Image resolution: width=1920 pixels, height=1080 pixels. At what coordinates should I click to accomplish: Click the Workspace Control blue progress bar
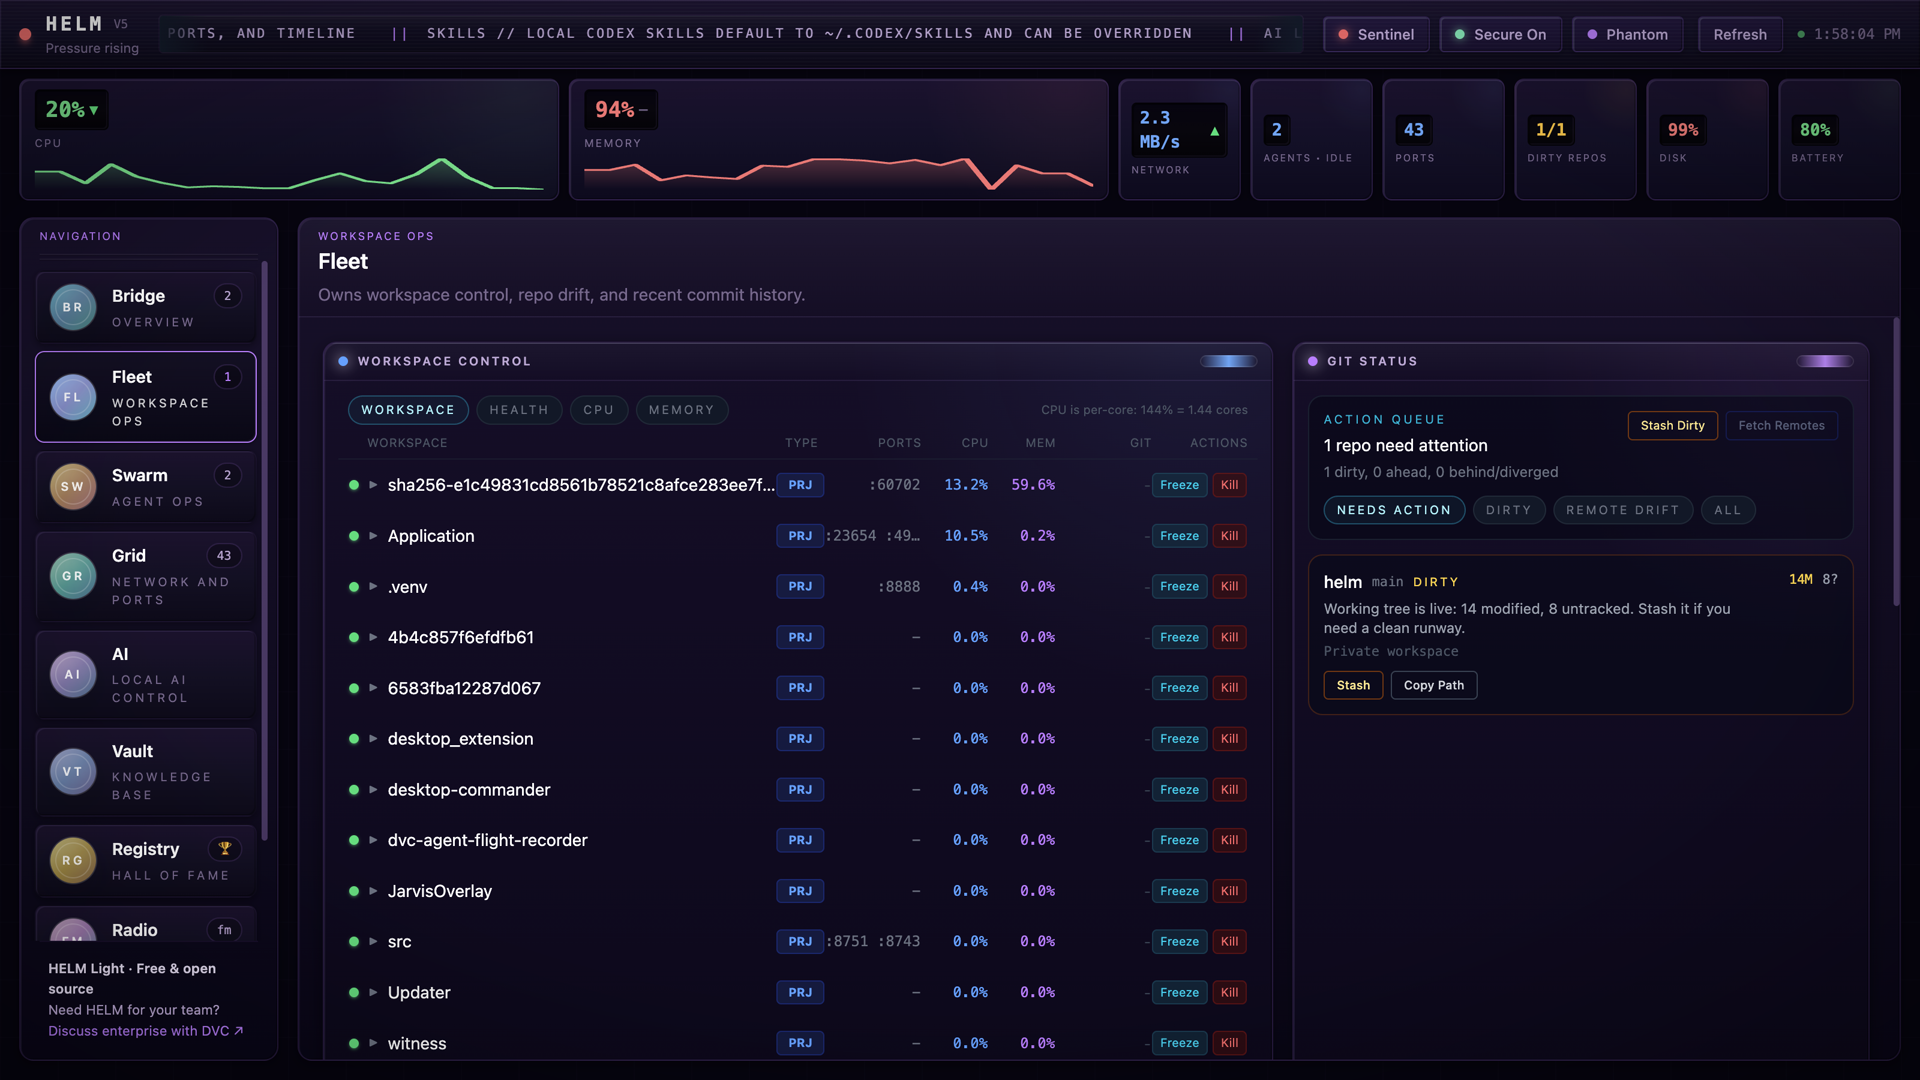point(1228,361)
